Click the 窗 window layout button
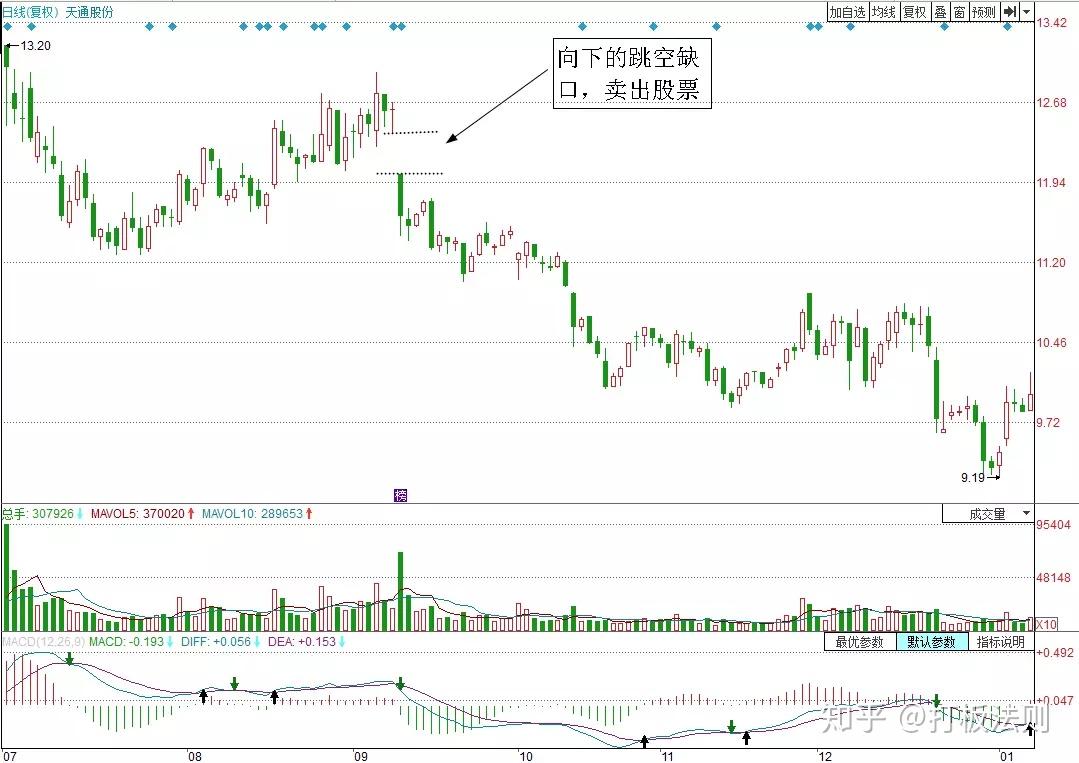Viewport: 1079px width, 763px height. [959, 12]
